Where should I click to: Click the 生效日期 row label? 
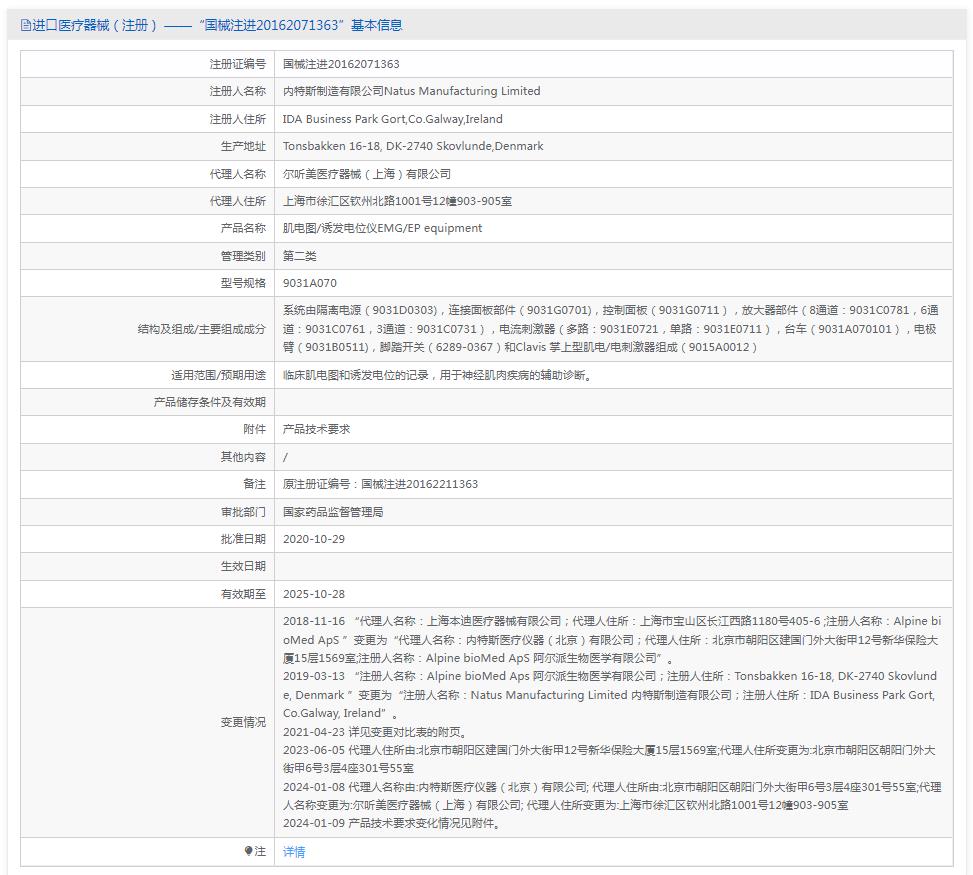243,567
